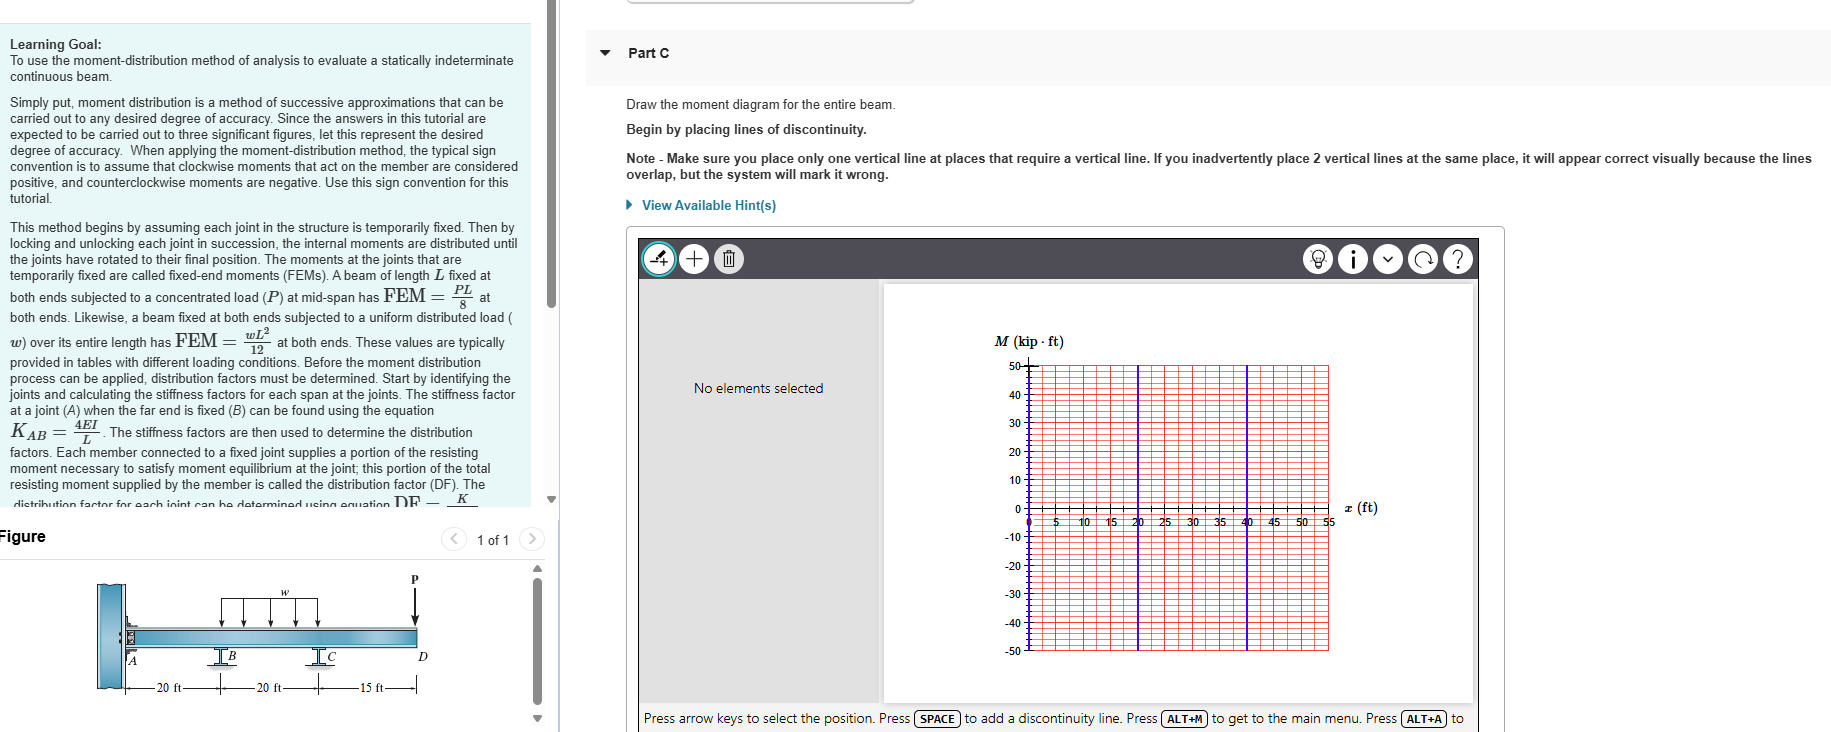Click the 'Part C' heading text
This screenshot has height=732, width=1831.
pyautogui.click(x=649, y=53)
